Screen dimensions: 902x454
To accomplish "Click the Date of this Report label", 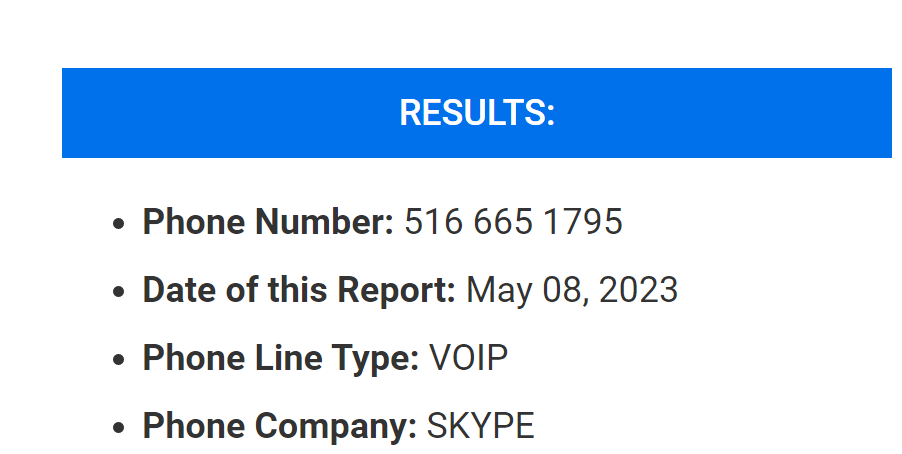I will click(x=299, y=289).
